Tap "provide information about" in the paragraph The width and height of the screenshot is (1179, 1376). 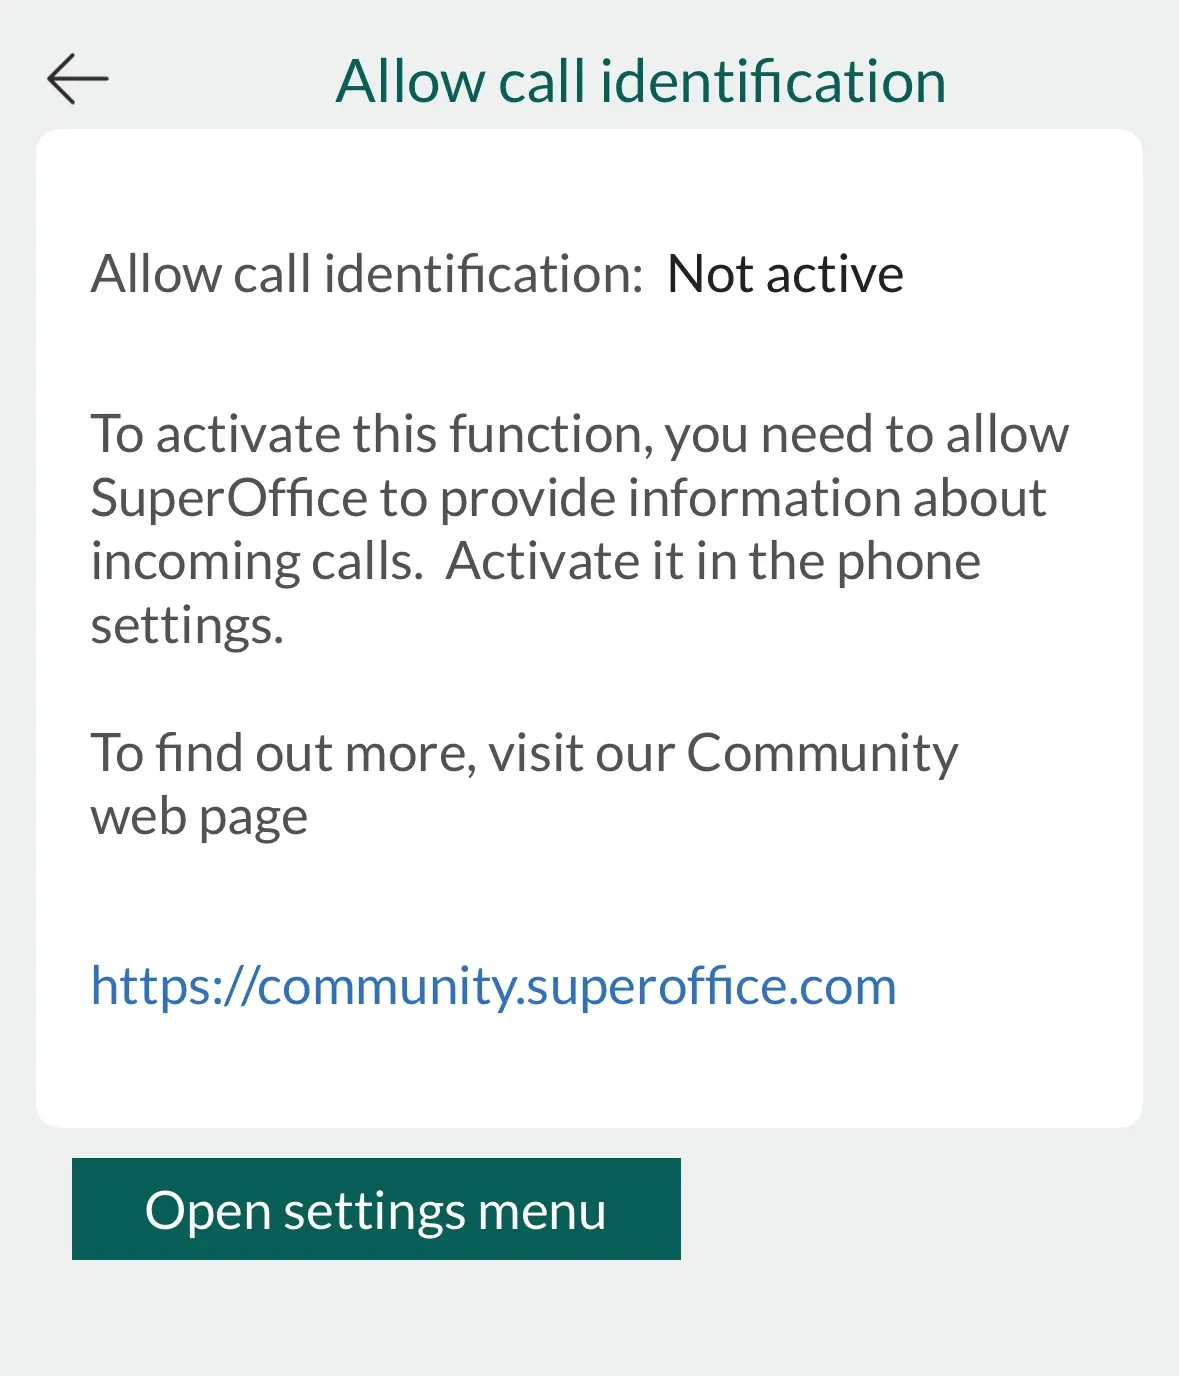743,498
